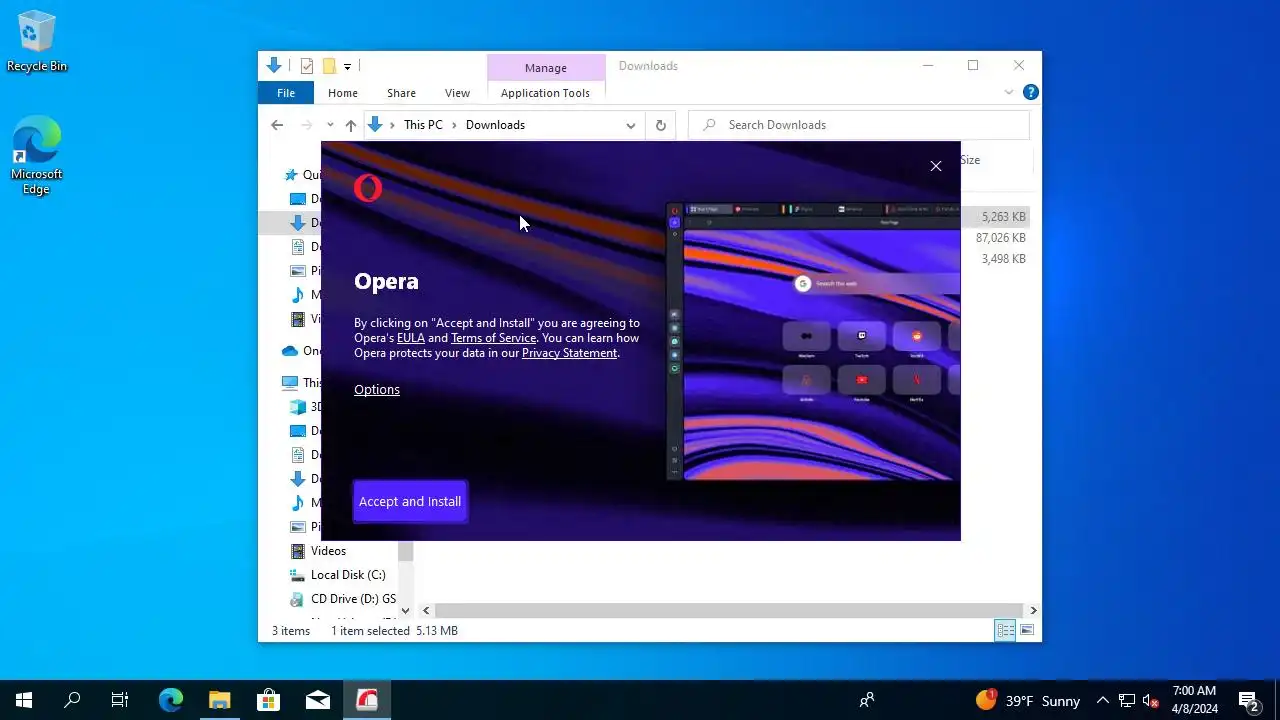Open the Recycle Bin desktop icon

pos(37,42)
